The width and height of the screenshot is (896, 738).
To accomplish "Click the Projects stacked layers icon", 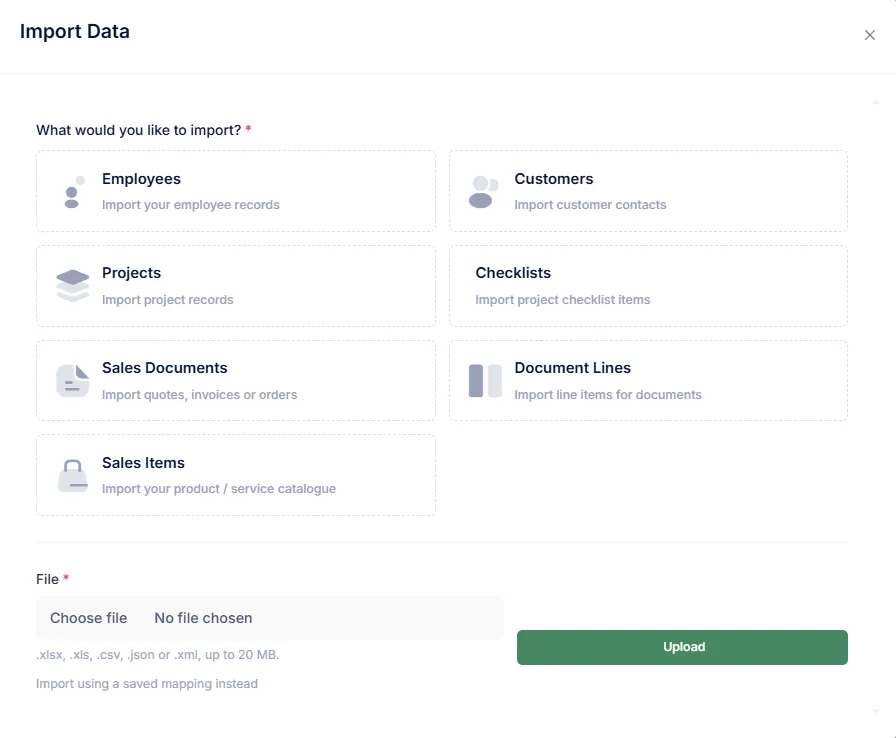I will click(x=73, y=286).
